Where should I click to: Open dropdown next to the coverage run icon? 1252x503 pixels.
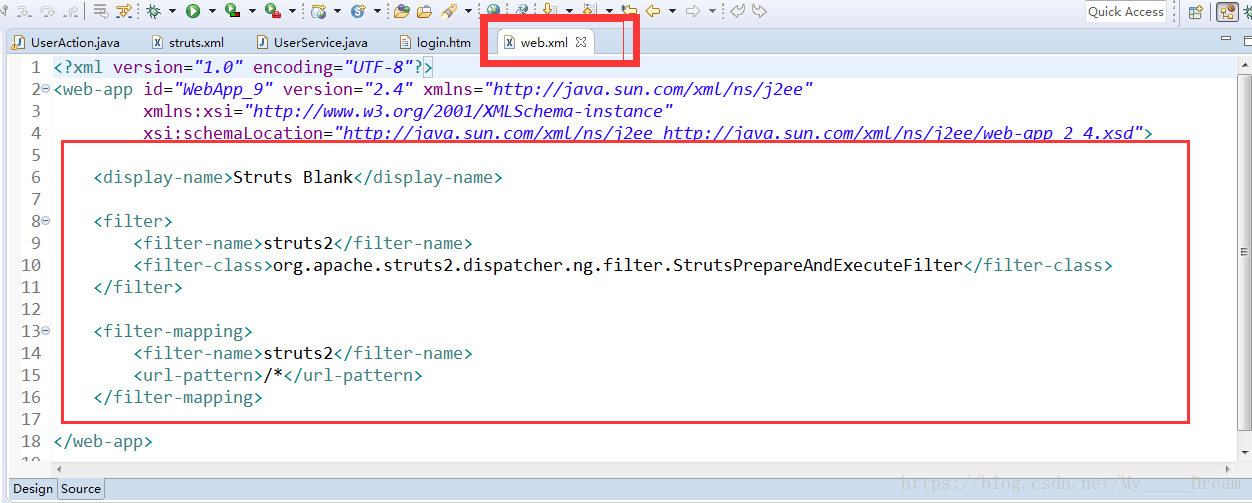[x=252, y=11]
